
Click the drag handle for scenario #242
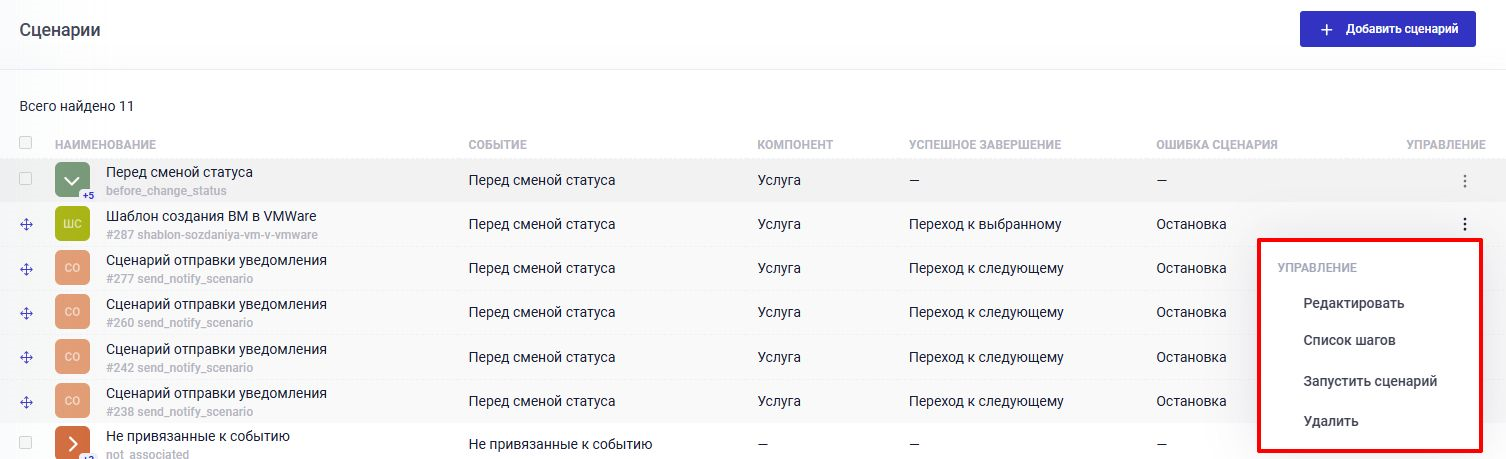(27, 357)
